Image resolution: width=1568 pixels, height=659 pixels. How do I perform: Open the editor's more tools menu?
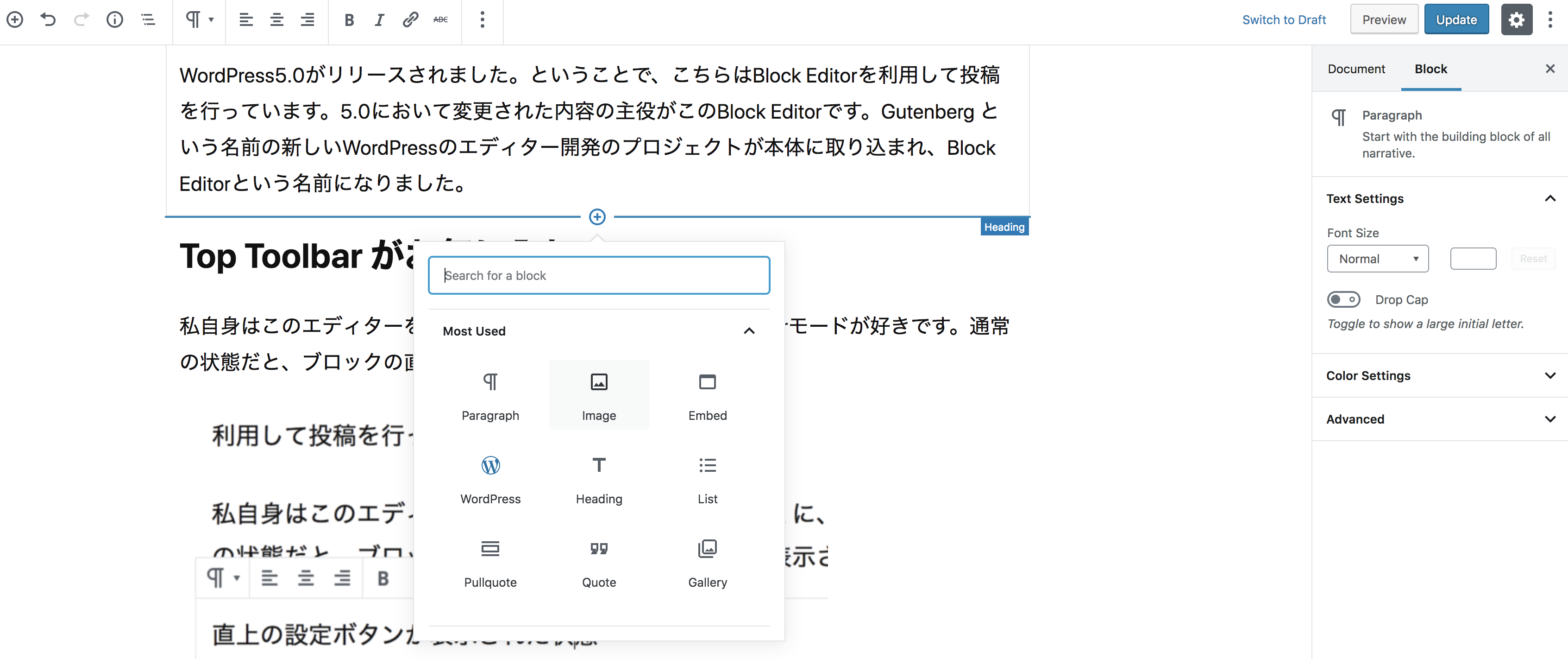(x=1551, y=19)
